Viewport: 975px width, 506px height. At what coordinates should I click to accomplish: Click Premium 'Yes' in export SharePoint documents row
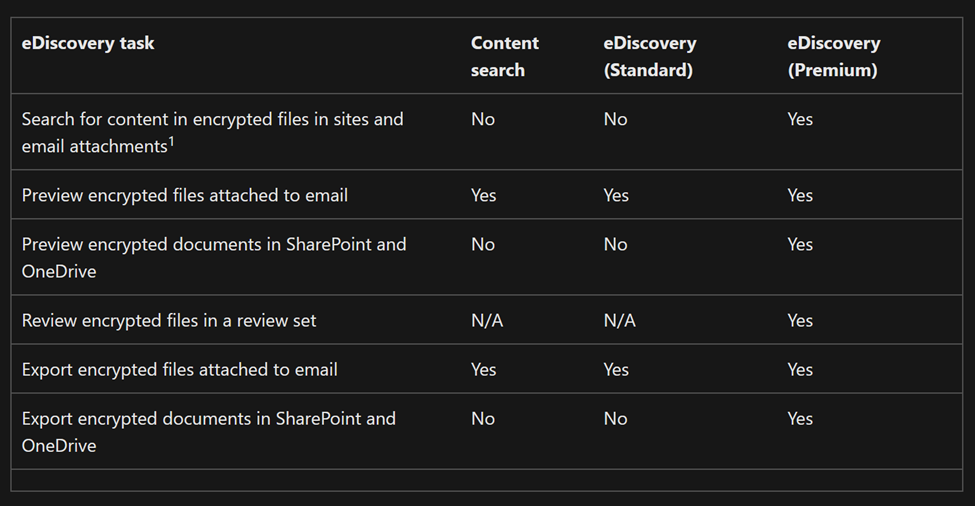800,419
